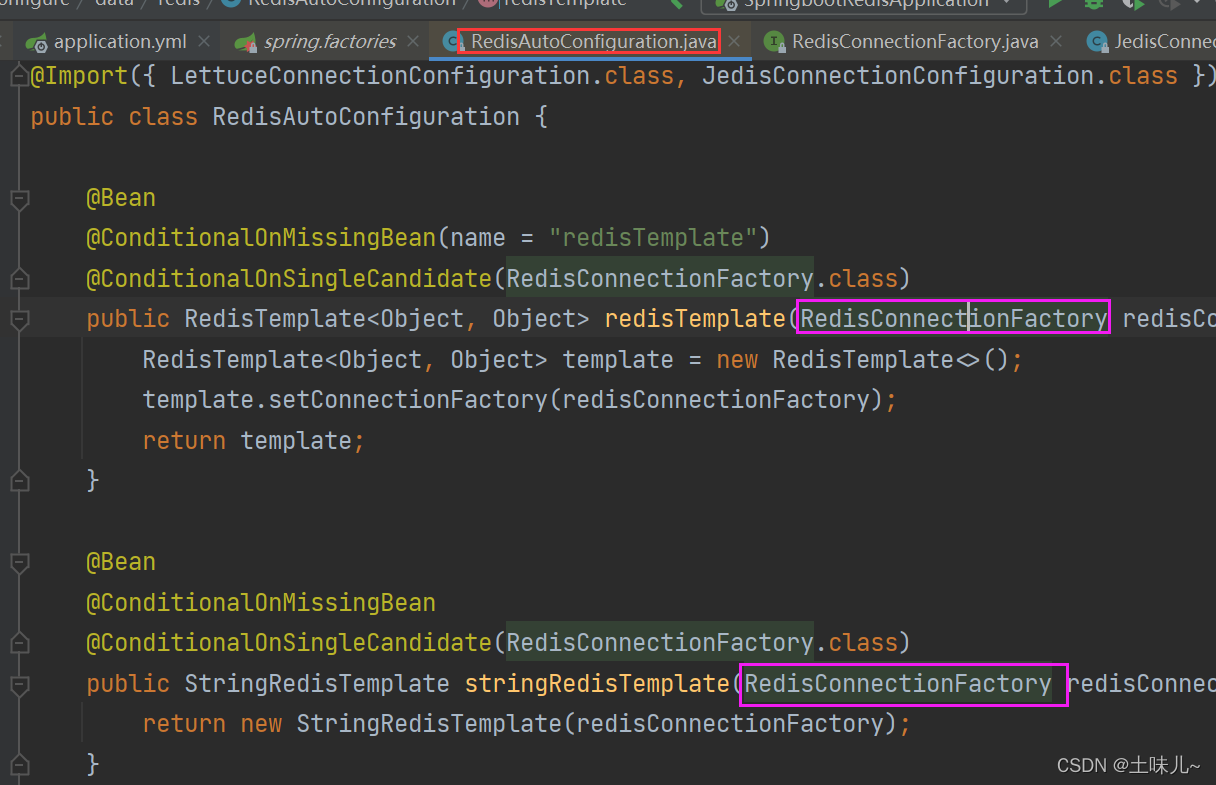Click the redisTemplate method name
This screenshot has width=1216, height=785.
695,319
